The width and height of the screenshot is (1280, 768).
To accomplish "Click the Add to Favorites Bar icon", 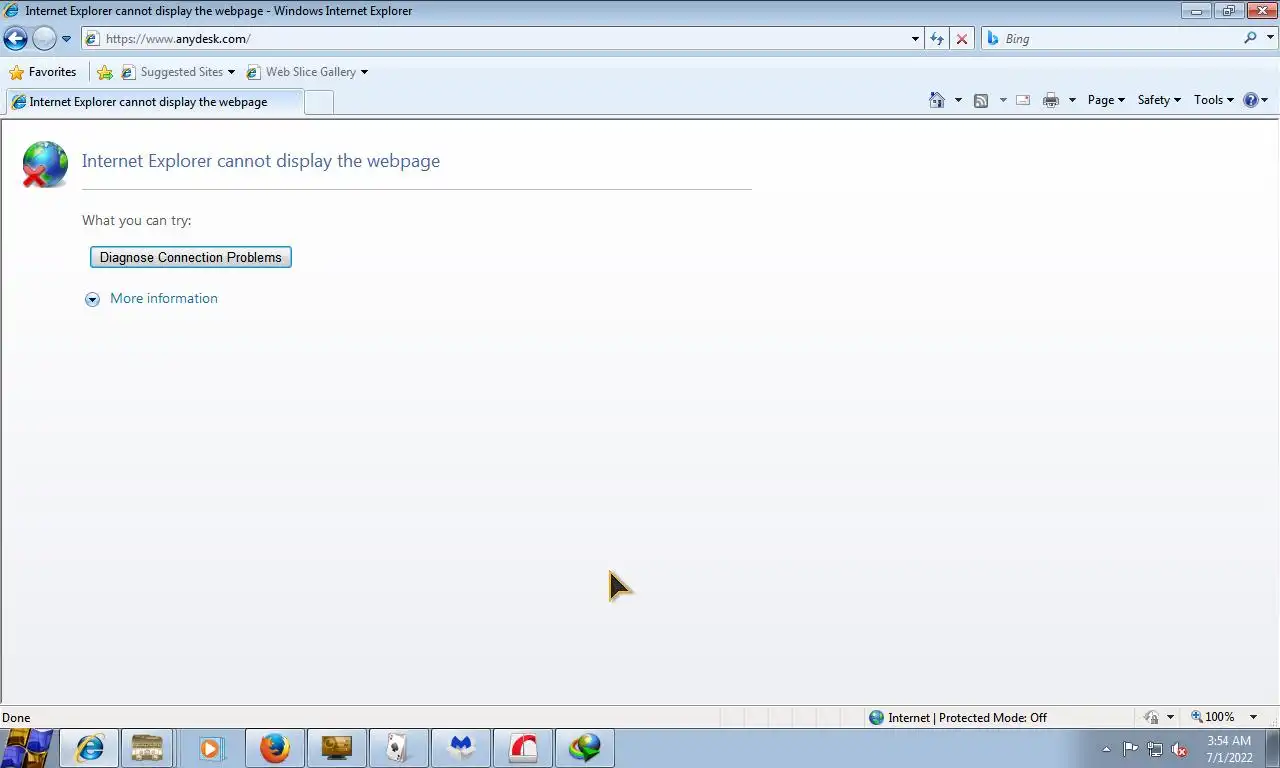I will pyautogui.click(x=105, y=72).
